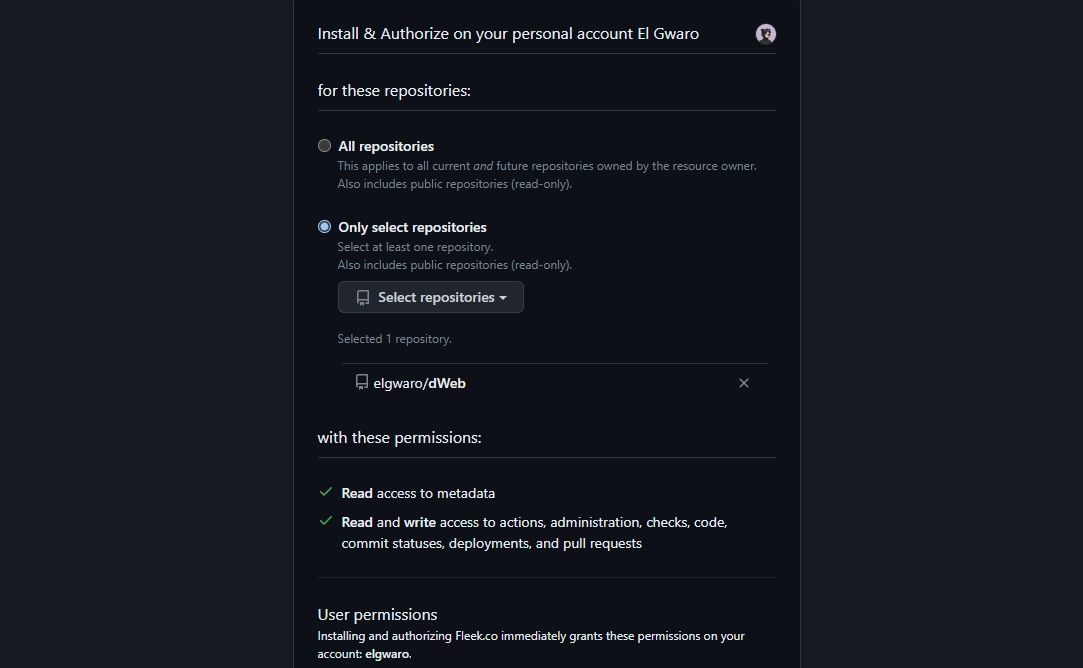Image resolution: width=1083 pixels, height=668 pixels.
Task: Click the green checkmark for metadata access
Action: (x=325, y=491)
